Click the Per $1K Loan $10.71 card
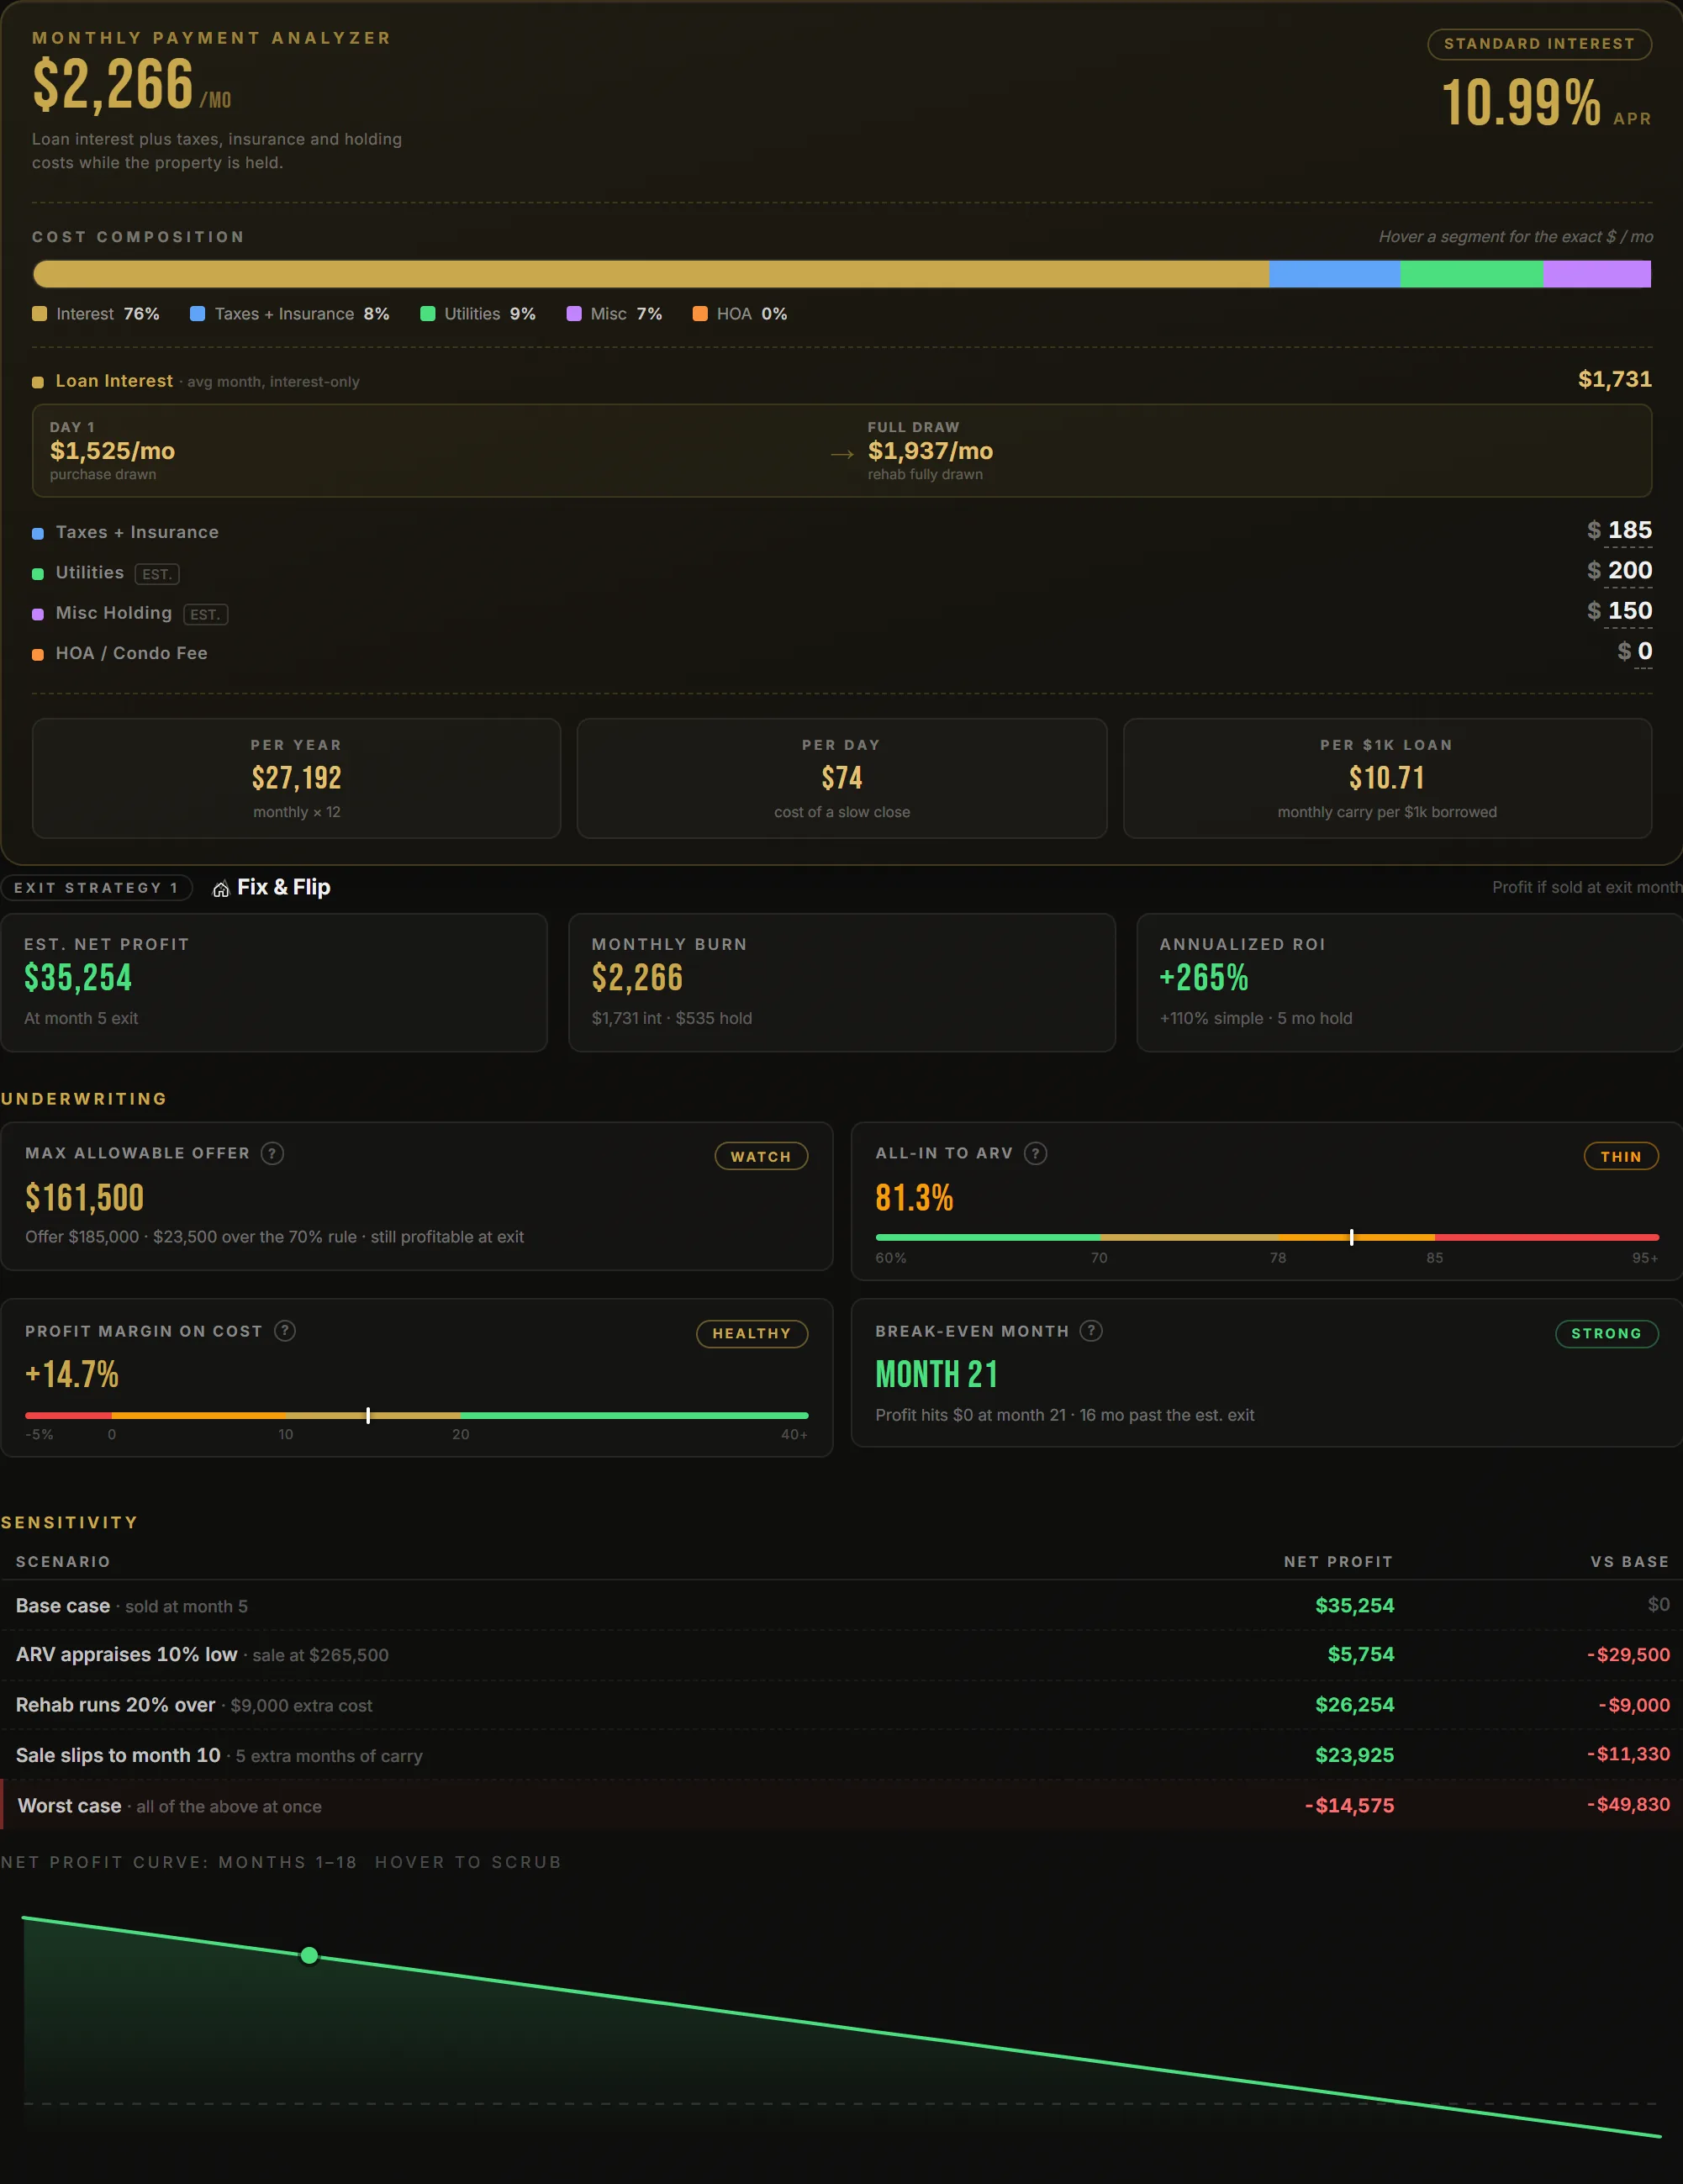The width and height of the screenshot is (1683, 2184). (x=1387, y=778)
